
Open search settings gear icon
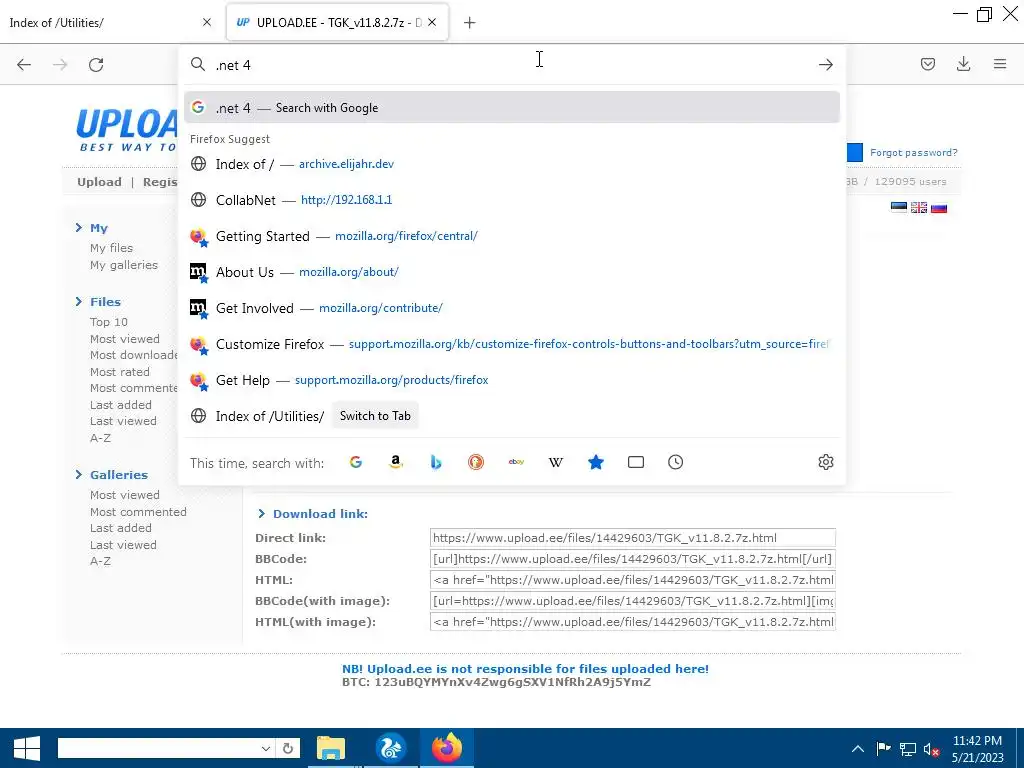point(825,462)
